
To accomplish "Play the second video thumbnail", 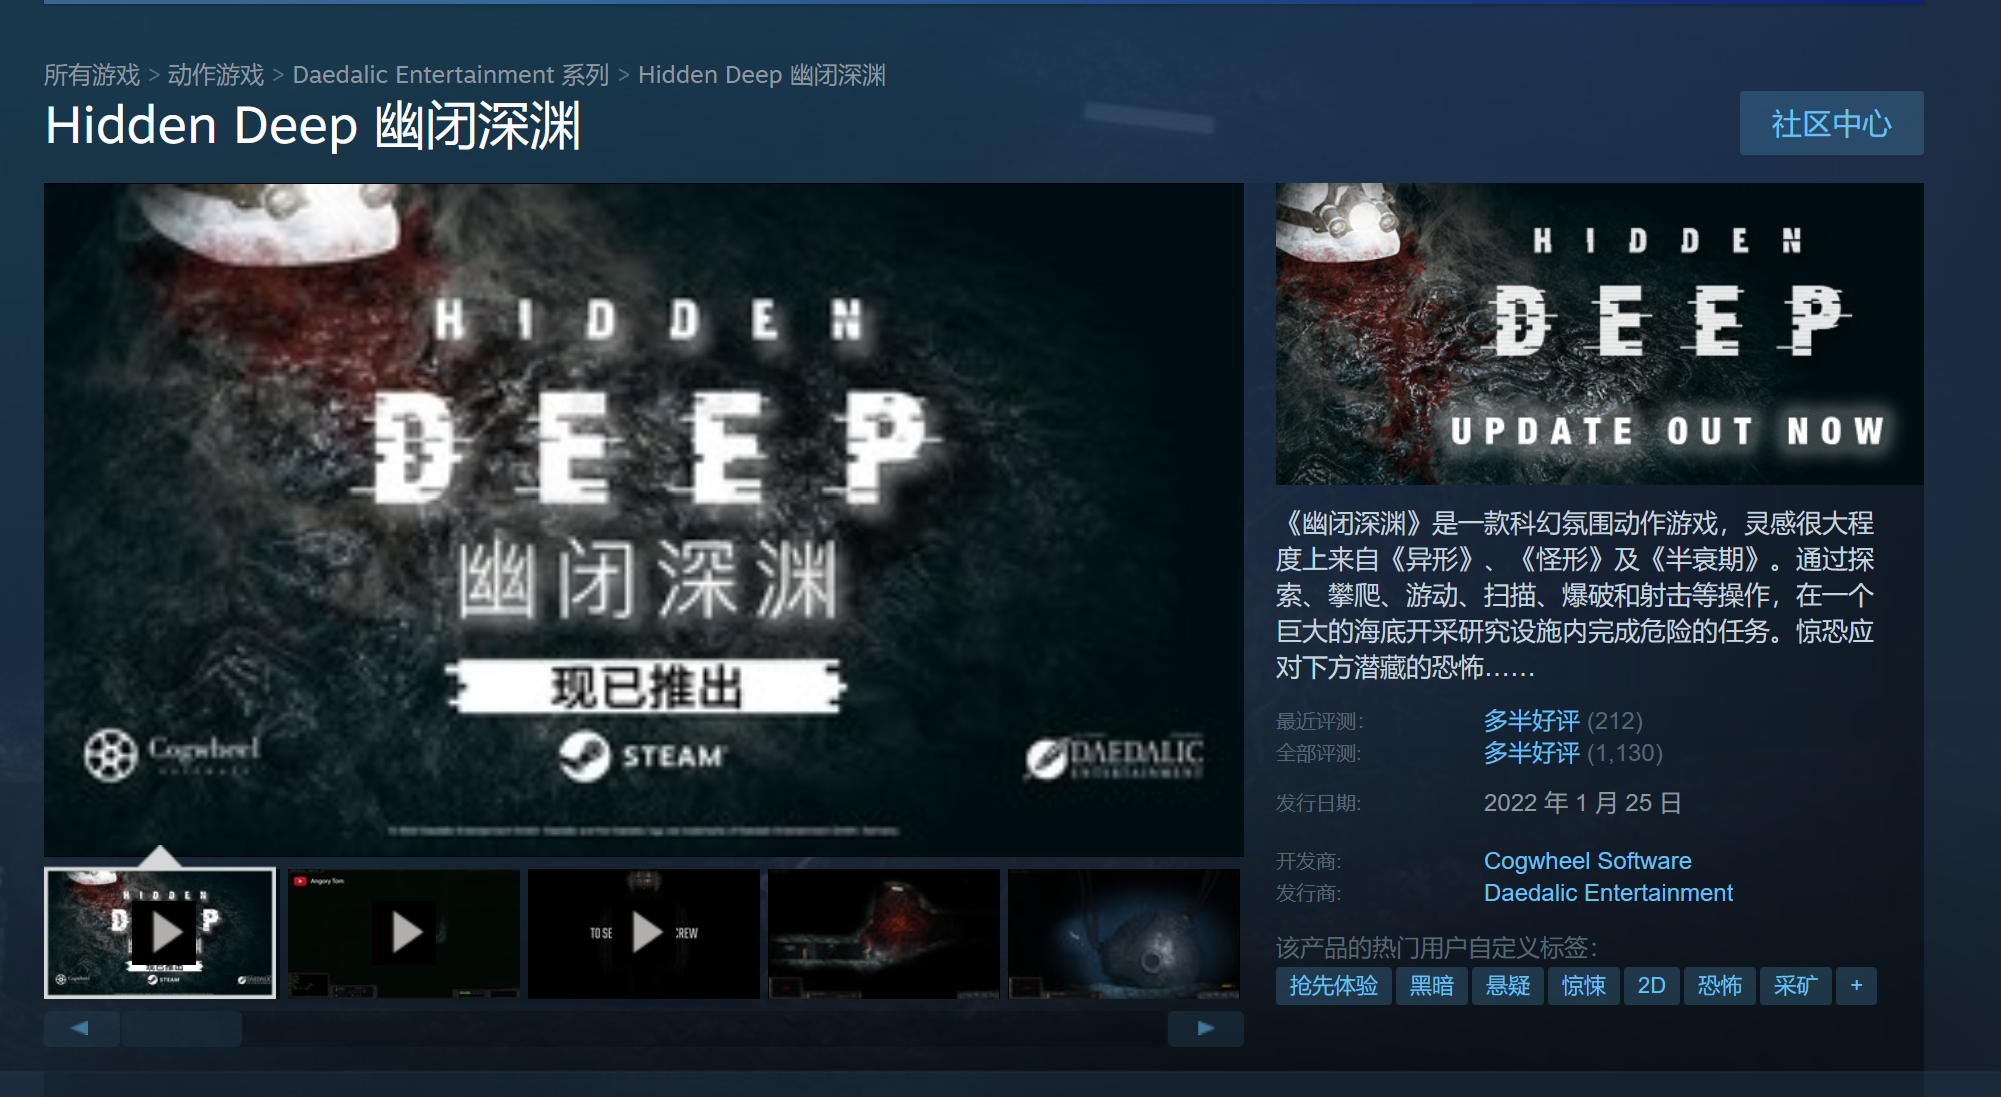I will click(404, 933).
